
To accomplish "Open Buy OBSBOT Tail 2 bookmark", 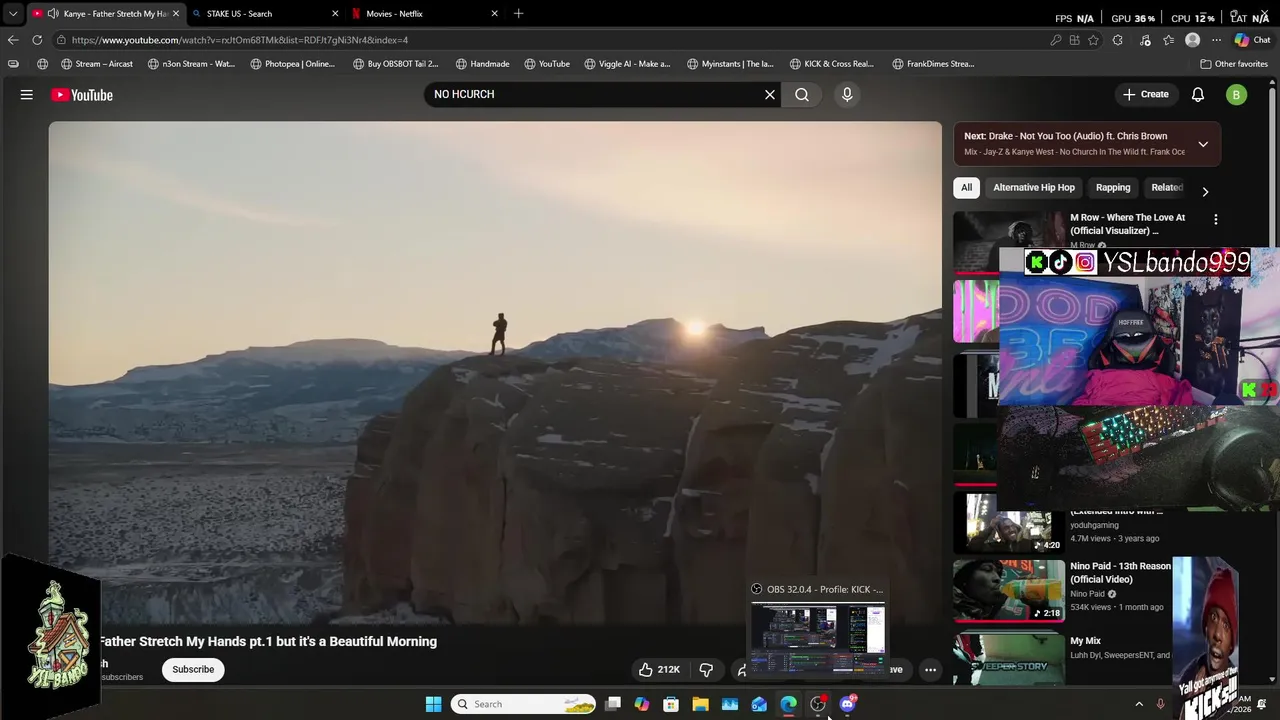I will (x=396, y=64).
